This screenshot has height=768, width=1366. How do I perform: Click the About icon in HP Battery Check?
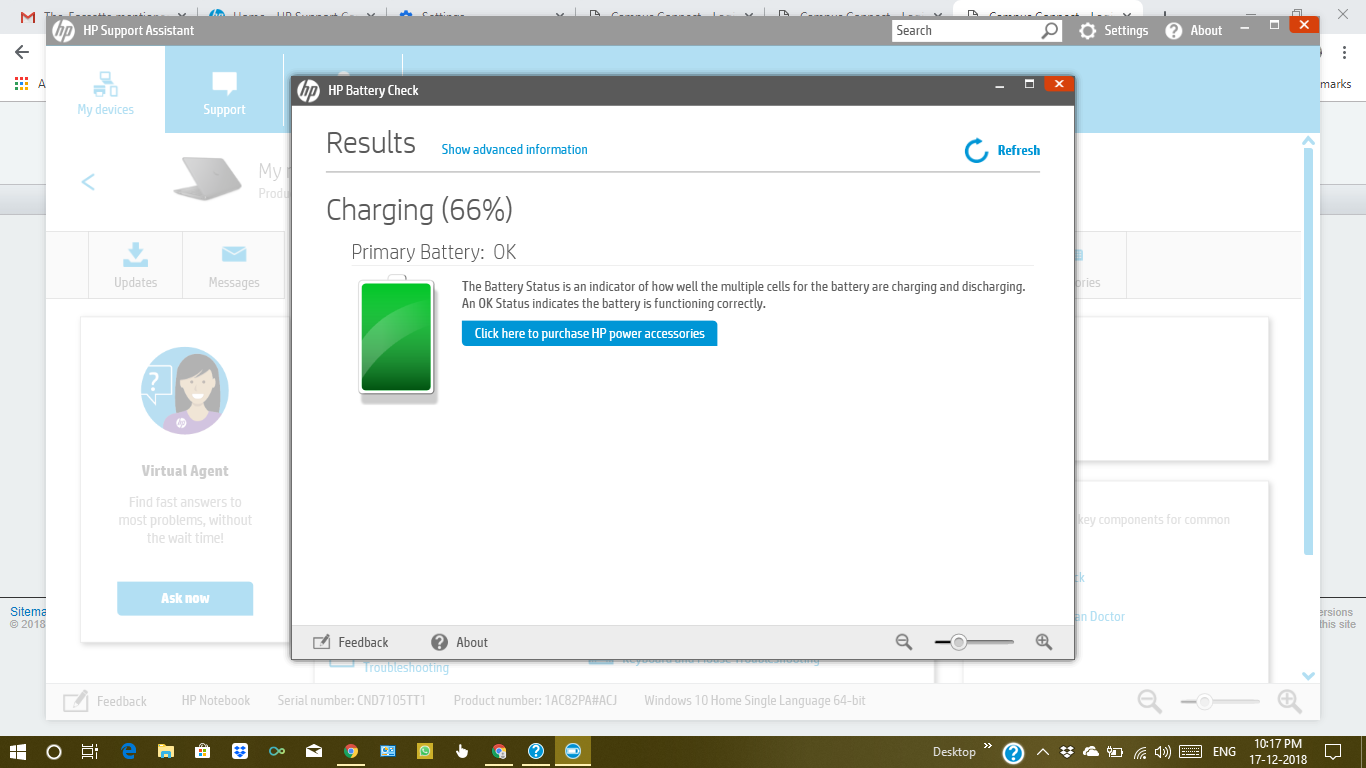pos(440,642)
